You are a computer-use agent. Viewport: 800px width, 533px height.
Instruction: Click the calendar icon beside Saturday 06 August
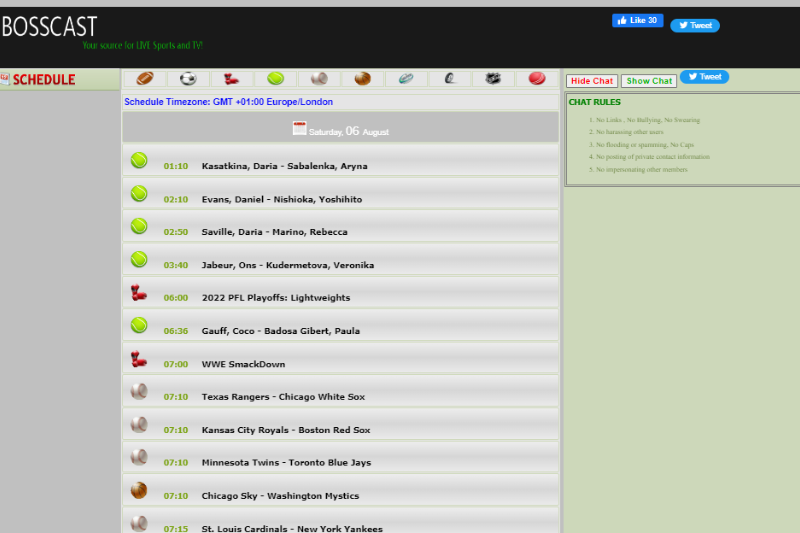tap(299, 129)
